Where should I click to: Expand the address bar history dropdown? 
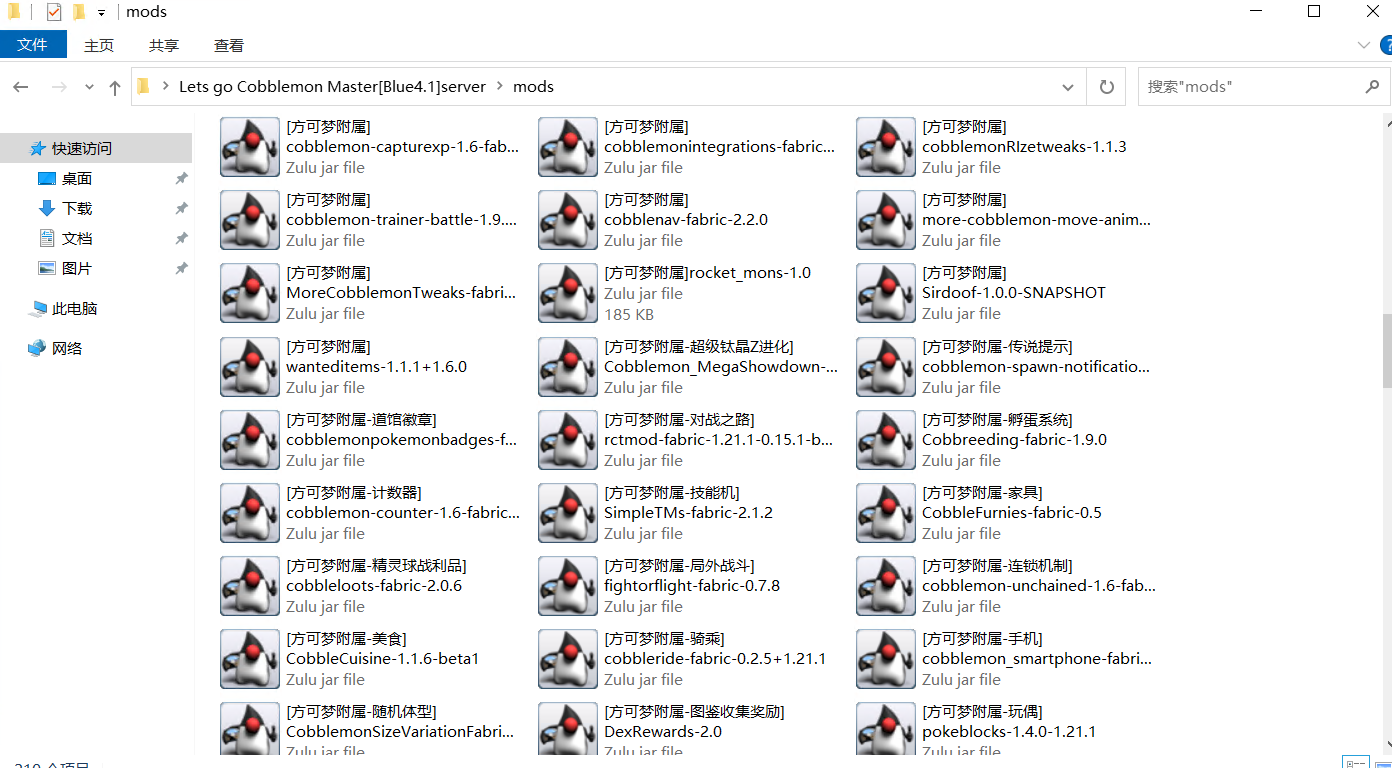pos(1068,87)
